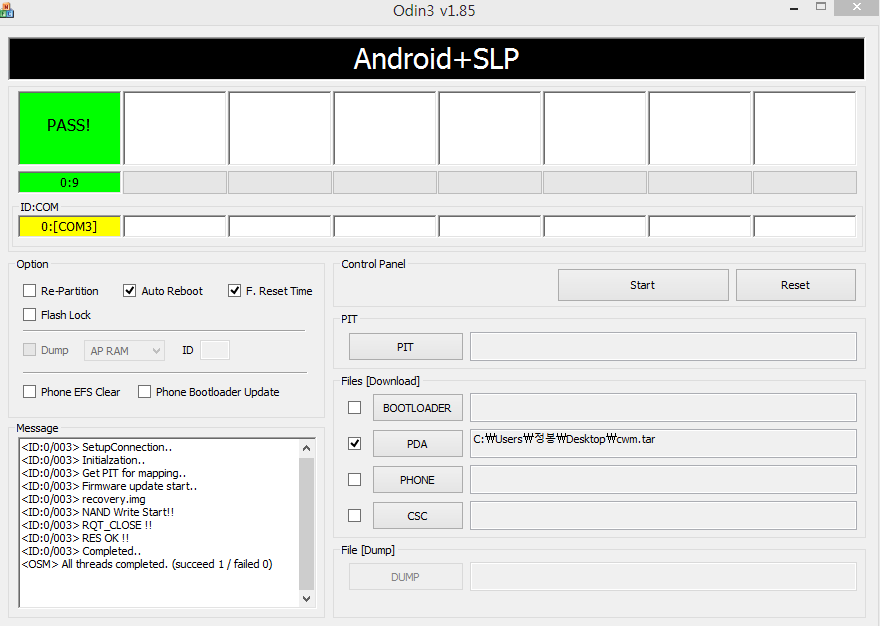Open the AP RAM dropdown
Image resolution: width=880 pixels, height=626 pixels.
click(125, 350)
